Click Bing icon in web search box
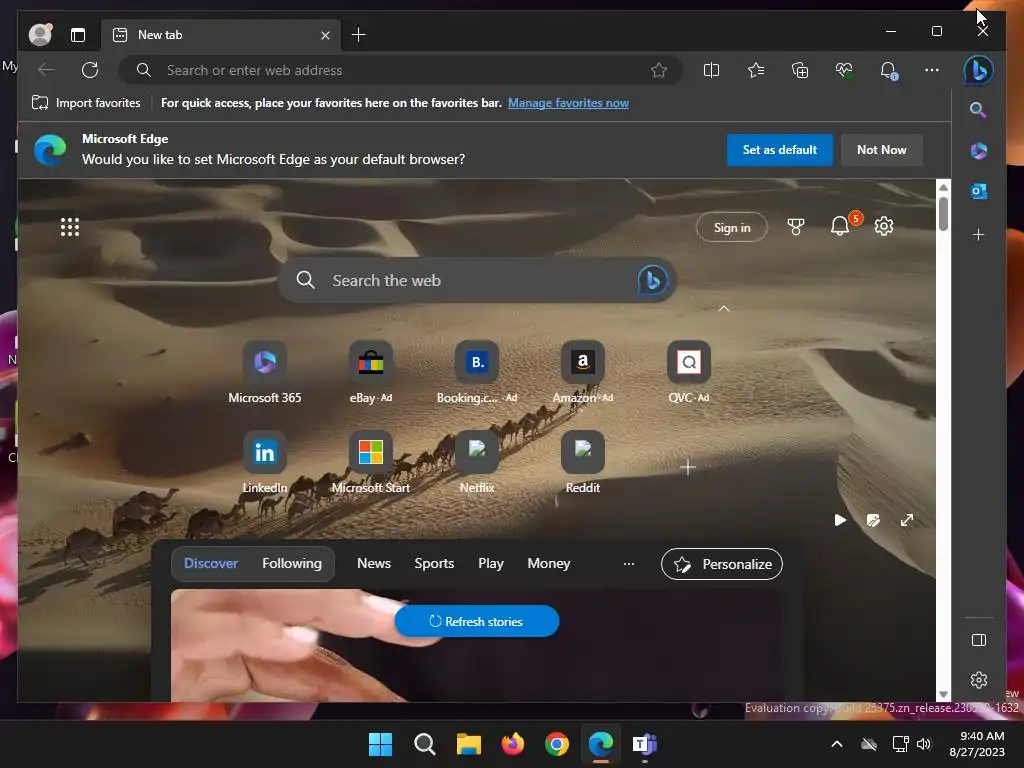Image resolution: width=1024 pixels, height=768 pixels. point(652,280)
